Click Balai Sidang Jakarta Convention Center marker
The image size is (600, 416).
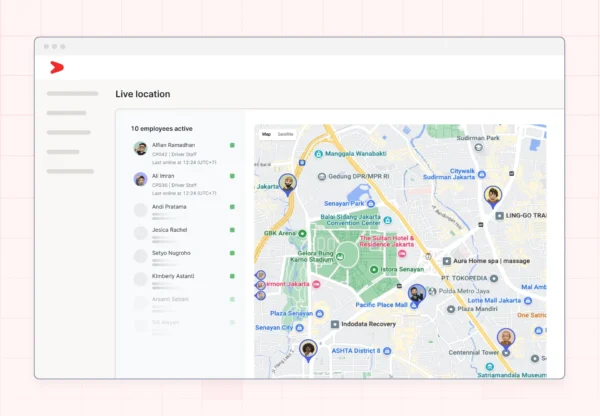(388, 220)
